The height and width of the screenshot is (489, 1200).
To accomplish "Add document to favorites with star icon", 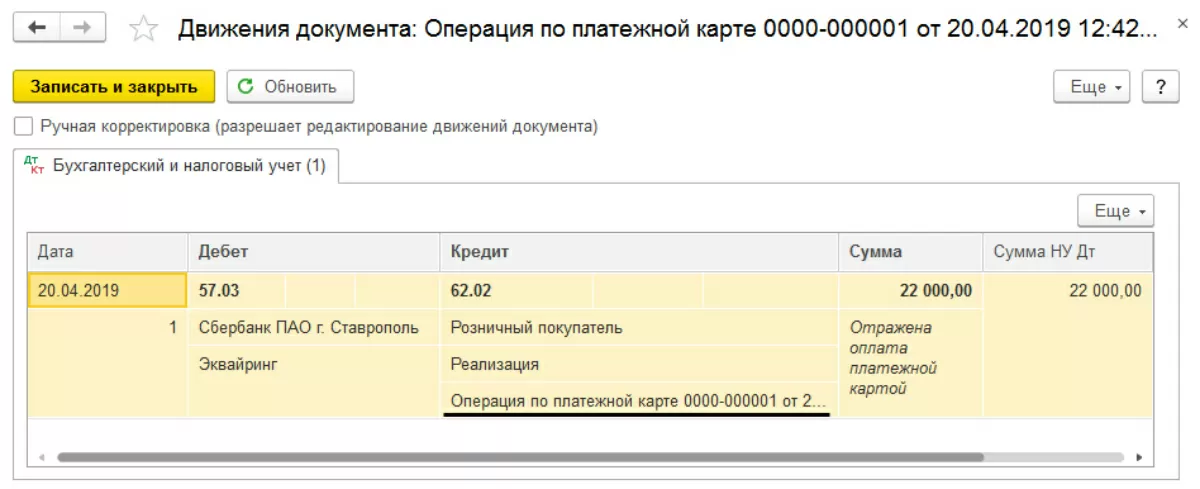I will [145, 29].
